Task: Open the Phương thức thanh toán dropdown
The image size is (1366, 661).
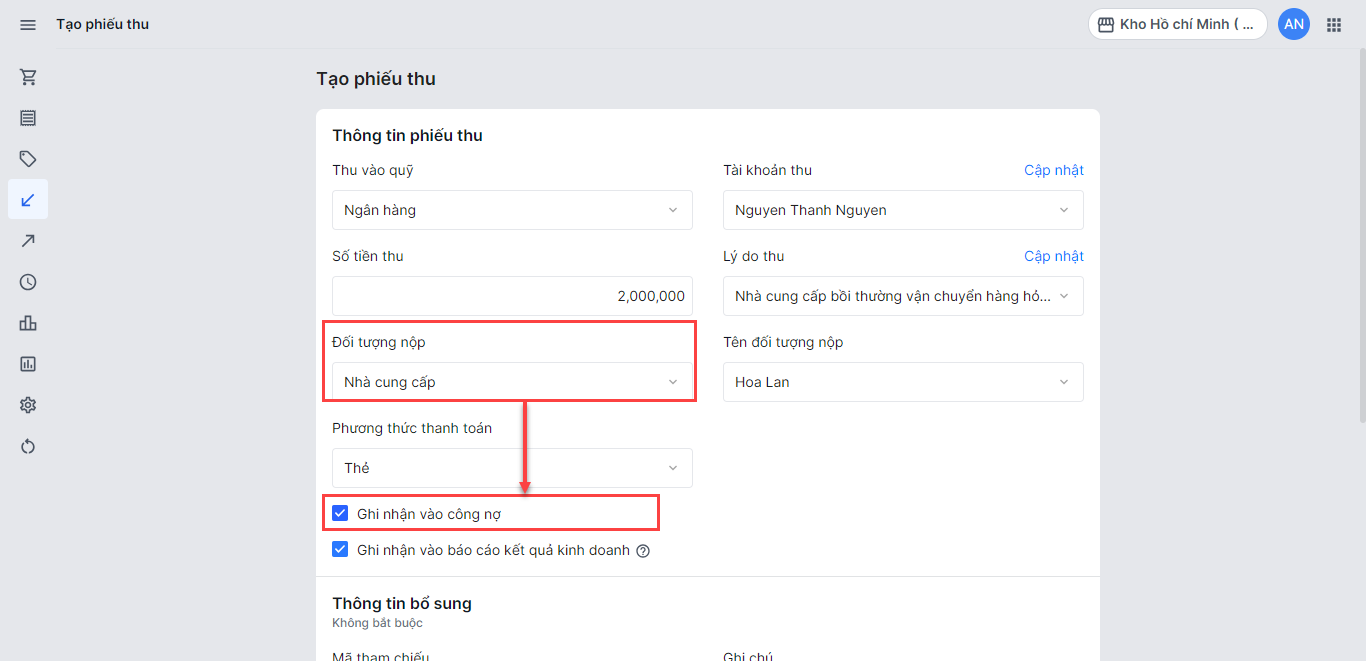Action: pos(512,468)
